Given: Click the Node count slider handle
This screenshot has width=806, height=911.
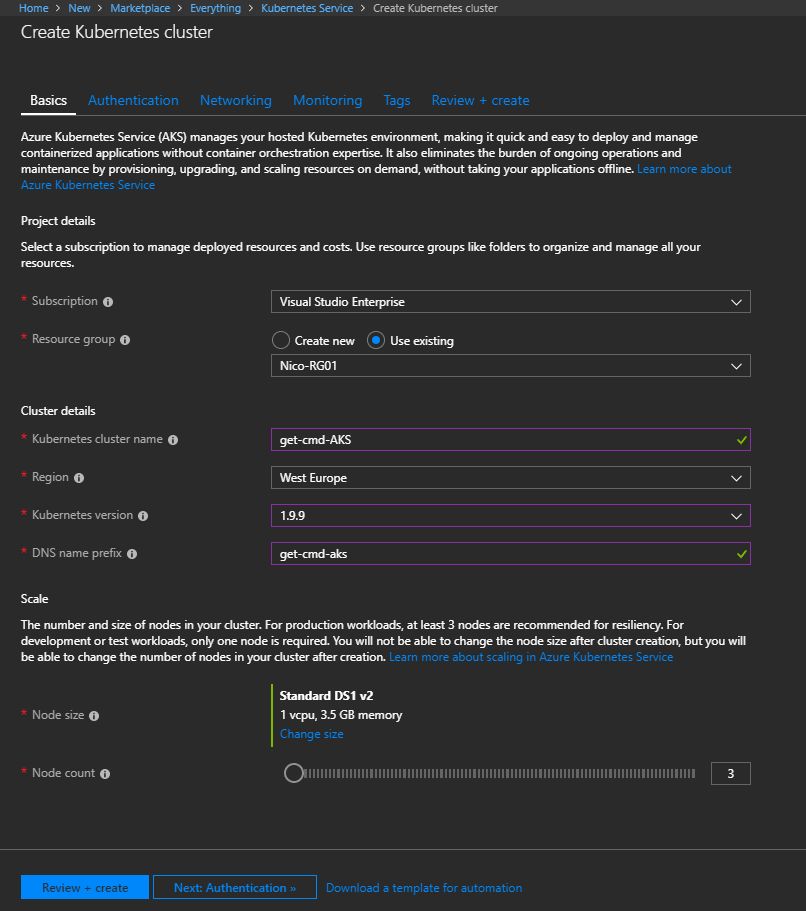Looking at the screenshot, I should click(x=293, y=773).
